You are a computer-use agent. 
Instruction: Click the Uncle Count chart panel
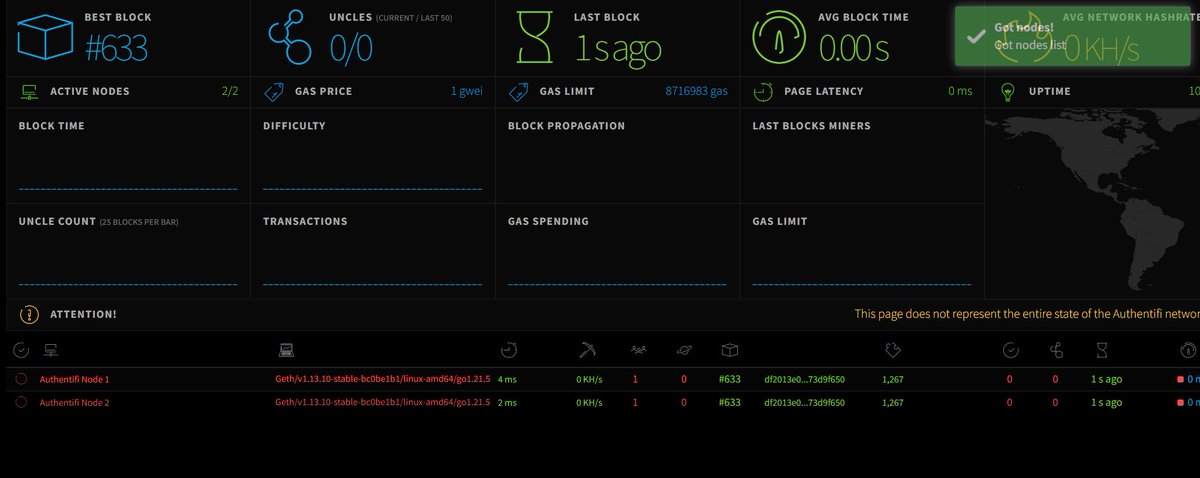click(x=128, y=251)
